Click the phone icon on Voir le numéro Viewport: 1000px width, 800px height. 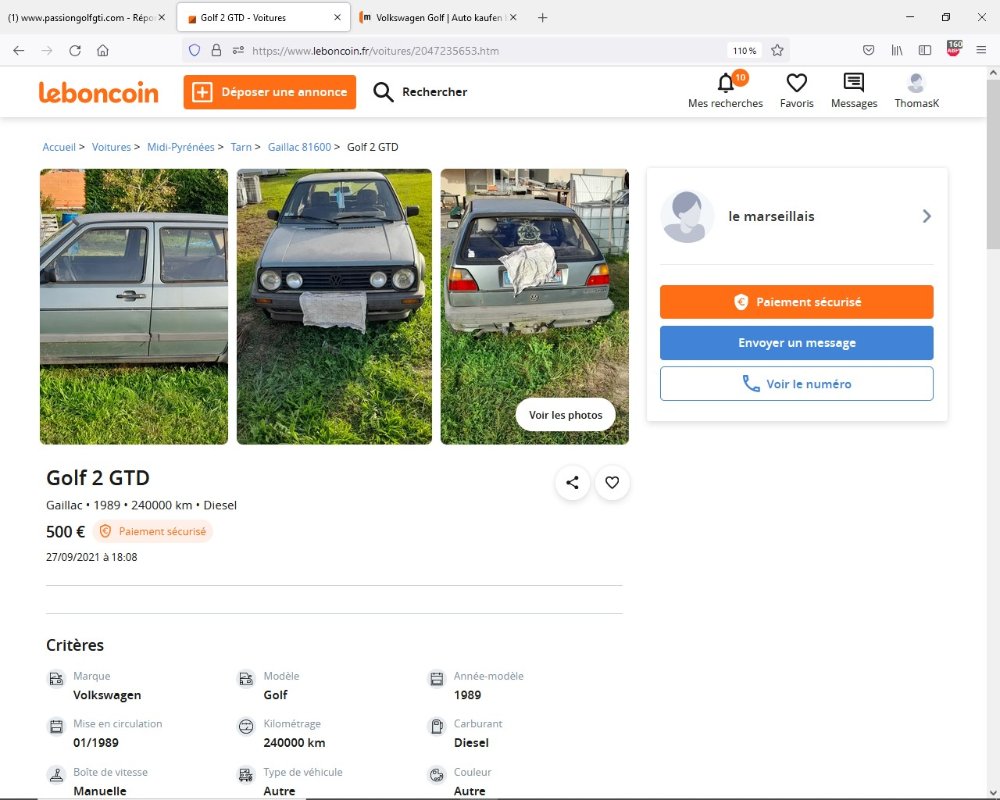coord(751,384)
